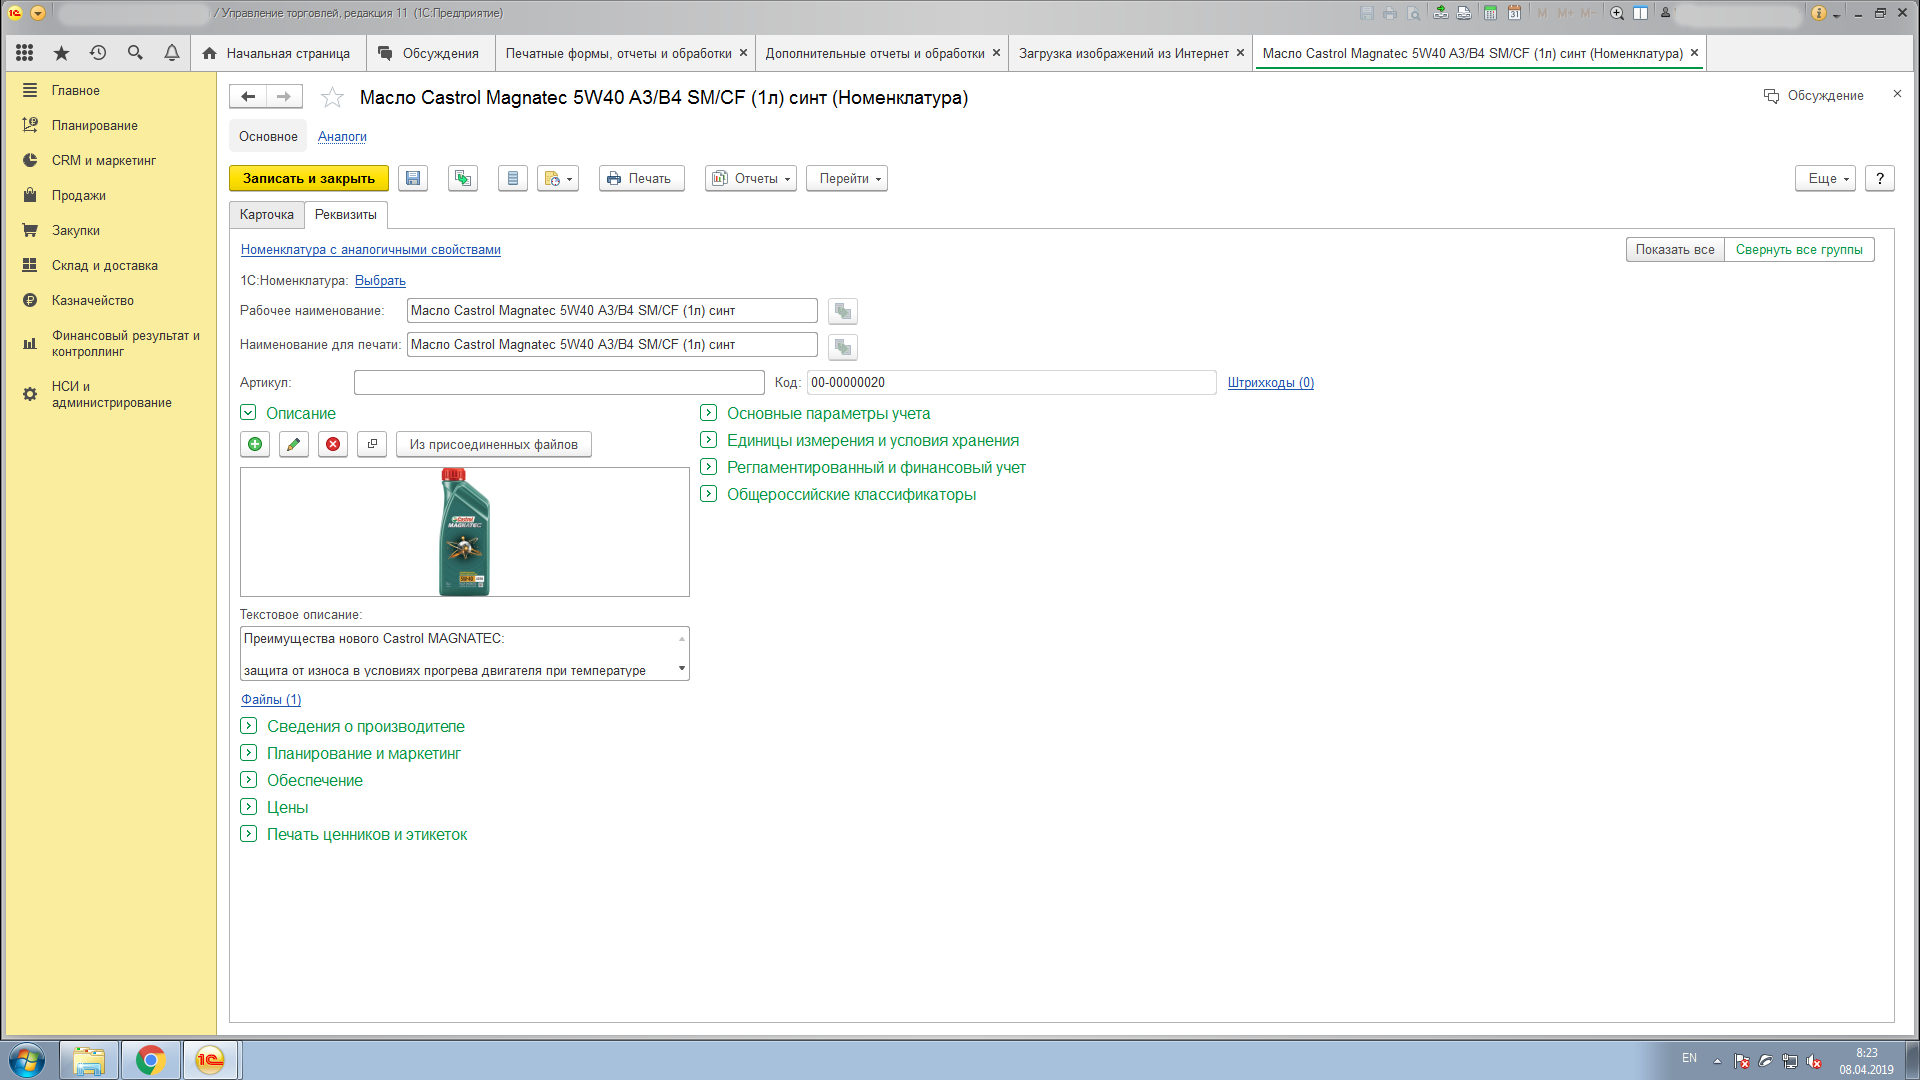Screen dimensions: 1920x1080
Task: Open Favorites star in top panel
Action: pos(61,53)
